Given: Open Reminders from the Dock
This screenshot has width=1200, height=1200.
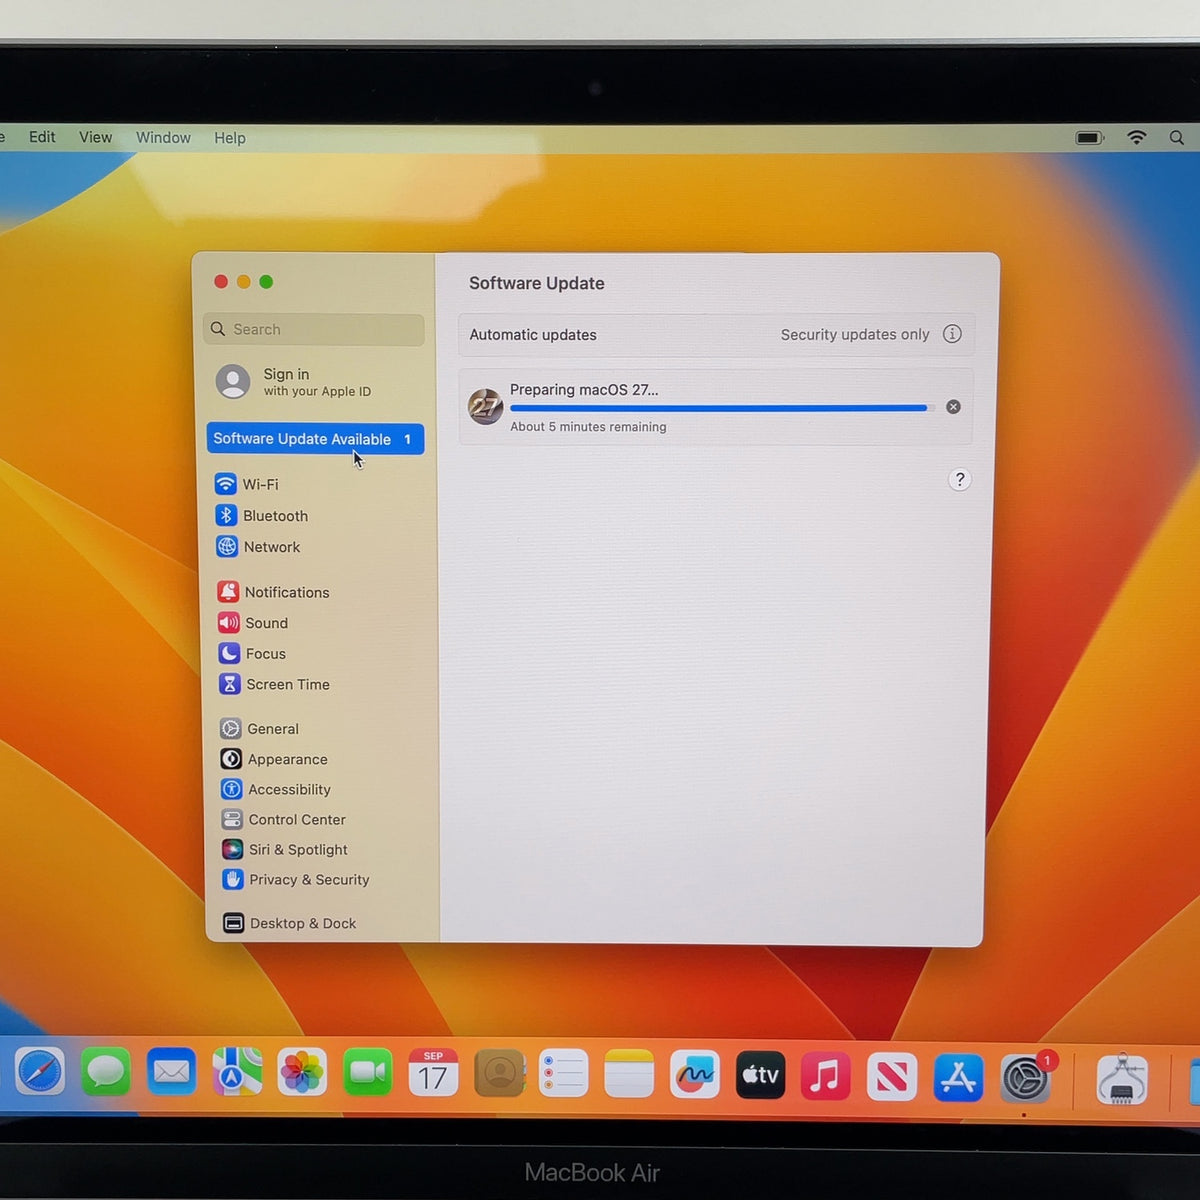Looking at the screenshot, I should coord(564,1075).
